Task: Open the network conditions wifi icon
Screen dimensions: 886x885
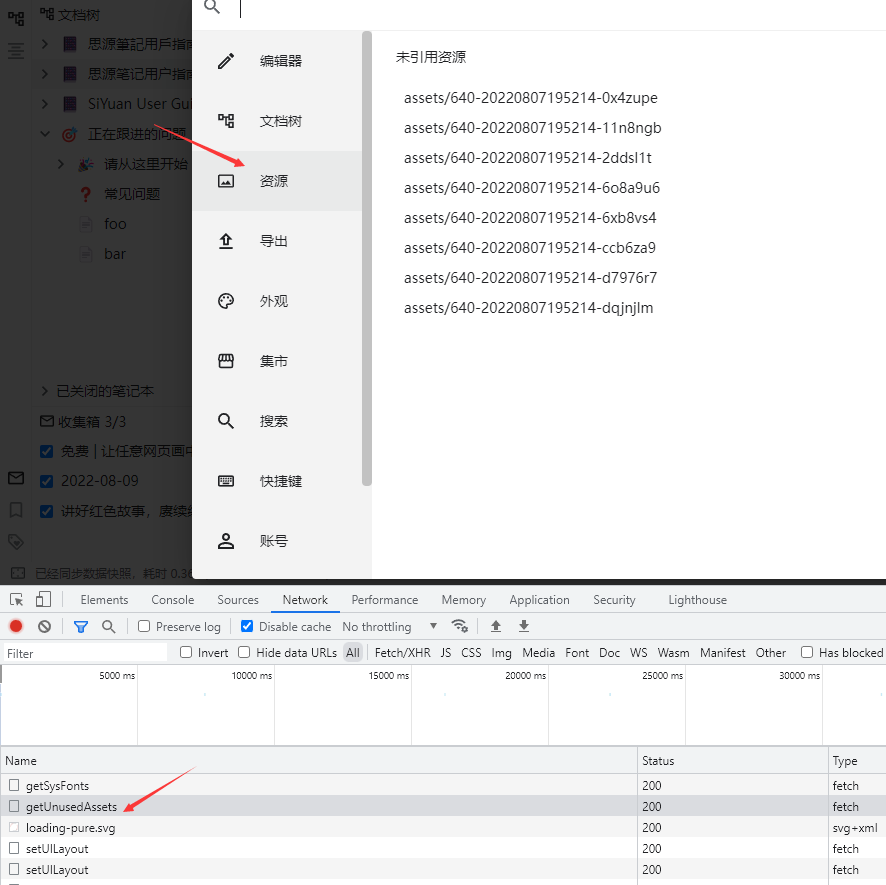Action: coord(459,626)
